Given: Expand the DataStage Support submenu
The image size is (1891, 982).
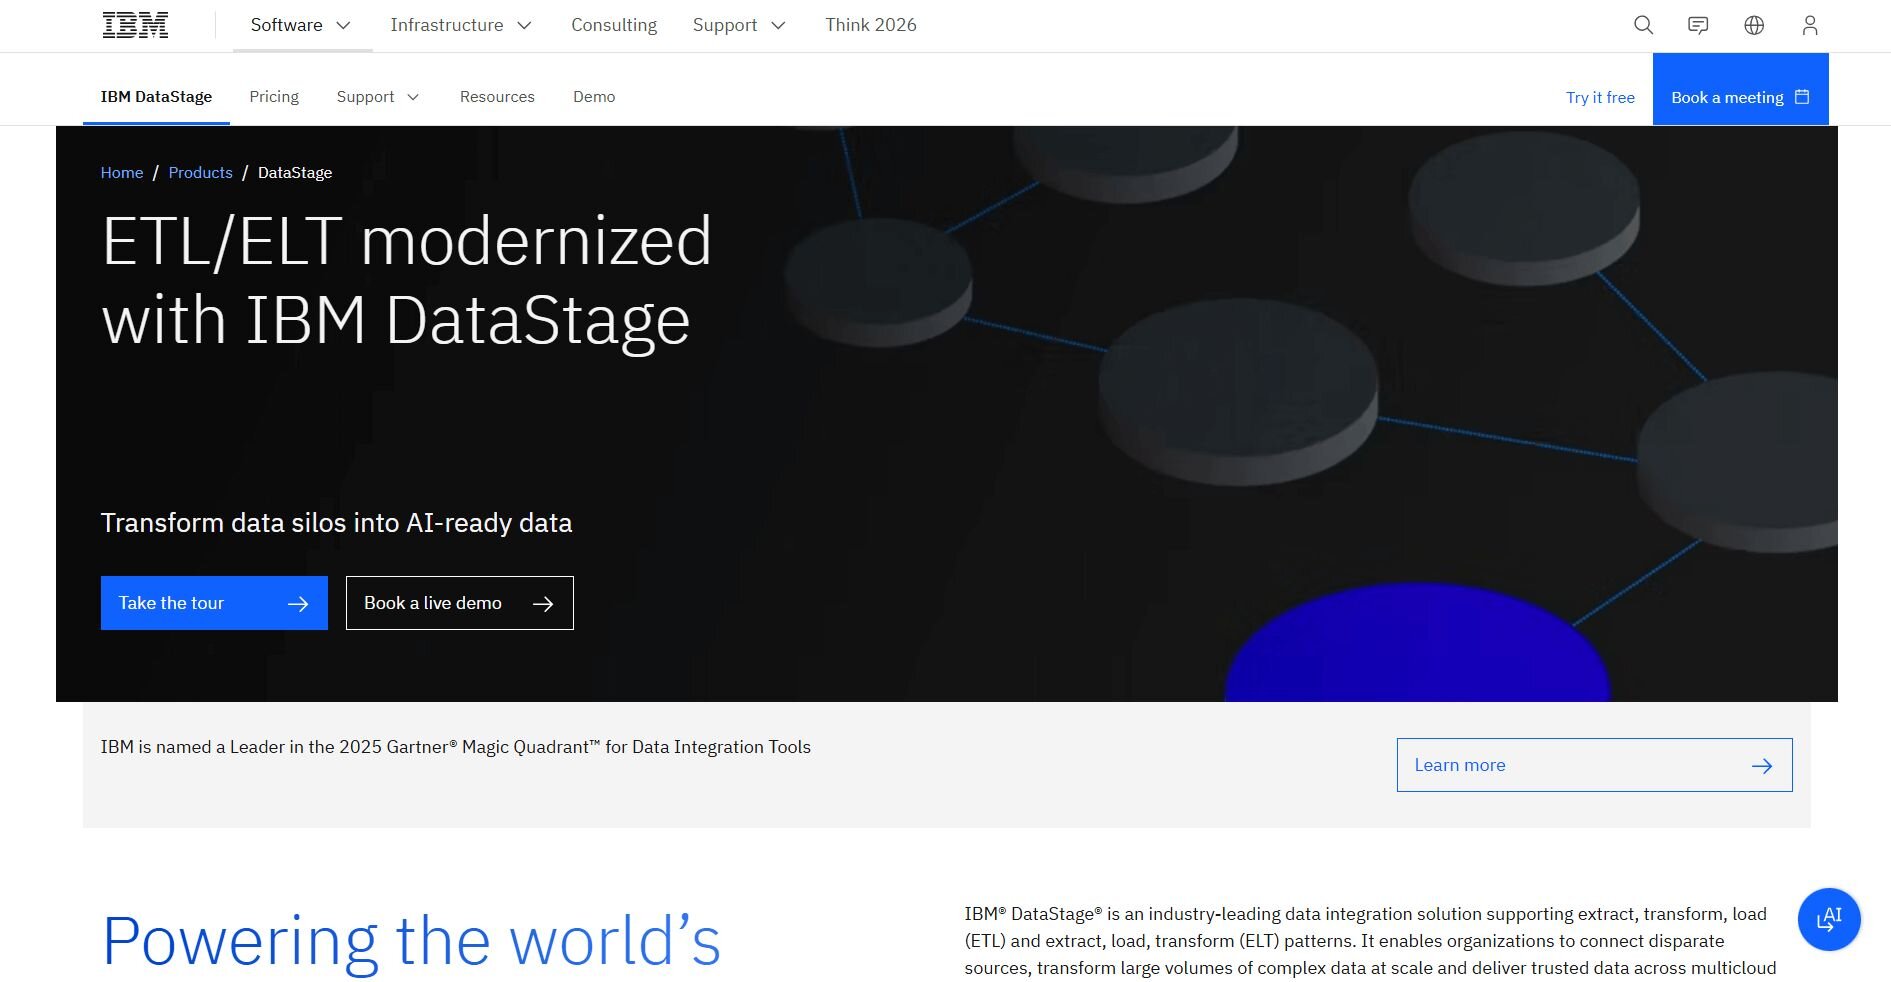Looking at the screenshot, I should 377,97.
